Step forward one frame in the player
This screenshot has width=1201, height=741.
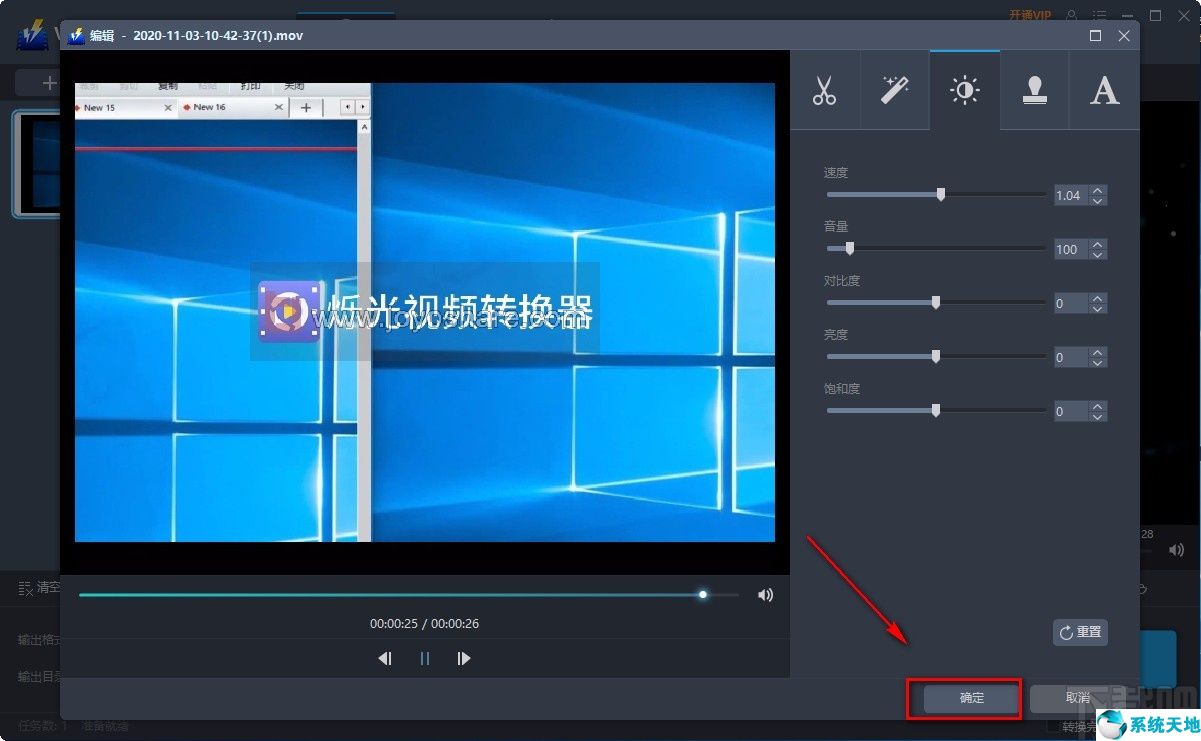tap(463, 658)
